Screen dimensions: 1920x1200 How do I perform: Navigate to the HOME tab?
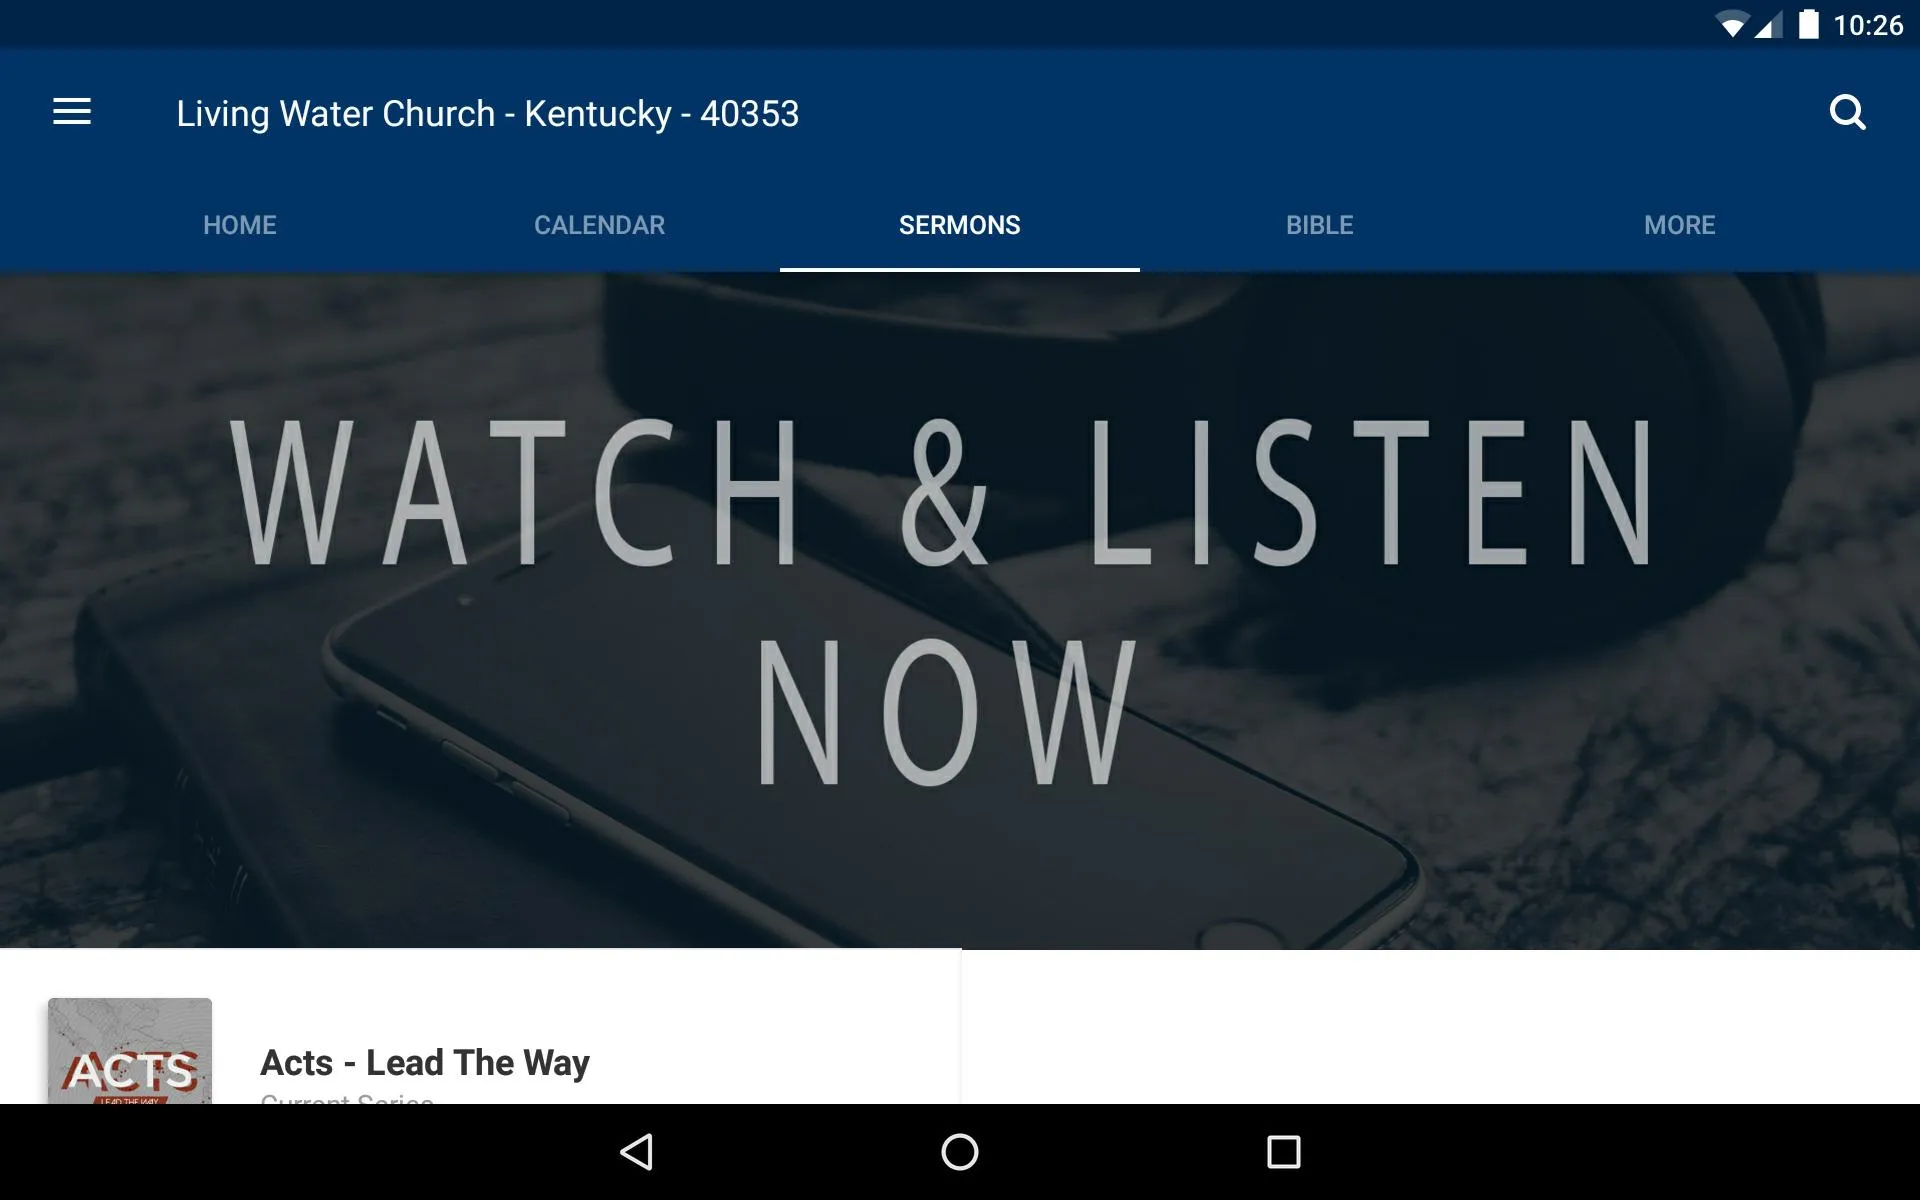point(238,224)
